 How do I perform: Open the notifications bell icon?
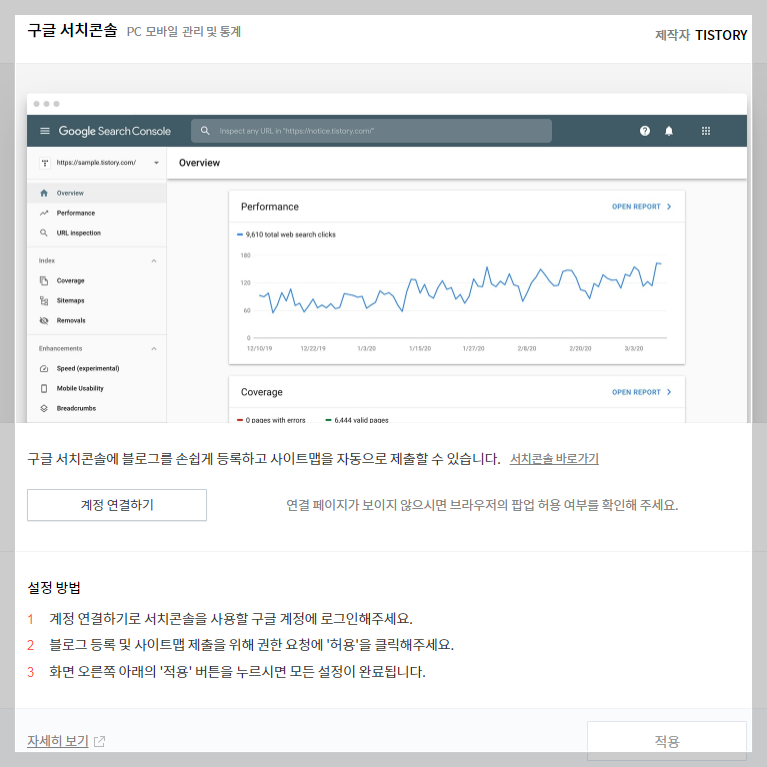(669, 131)
